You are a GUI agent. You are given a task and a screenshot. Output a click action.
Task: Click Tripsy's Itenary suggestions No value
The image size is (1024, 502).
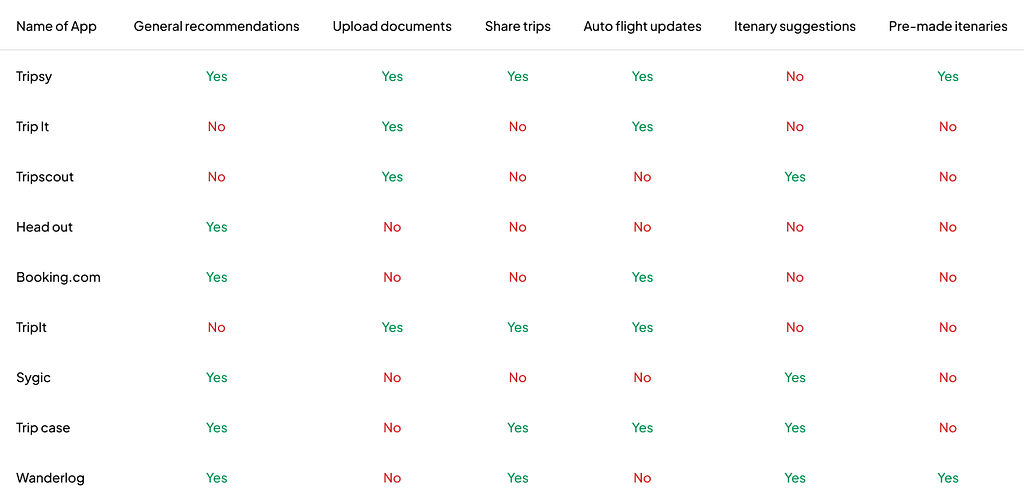point(795,76)
